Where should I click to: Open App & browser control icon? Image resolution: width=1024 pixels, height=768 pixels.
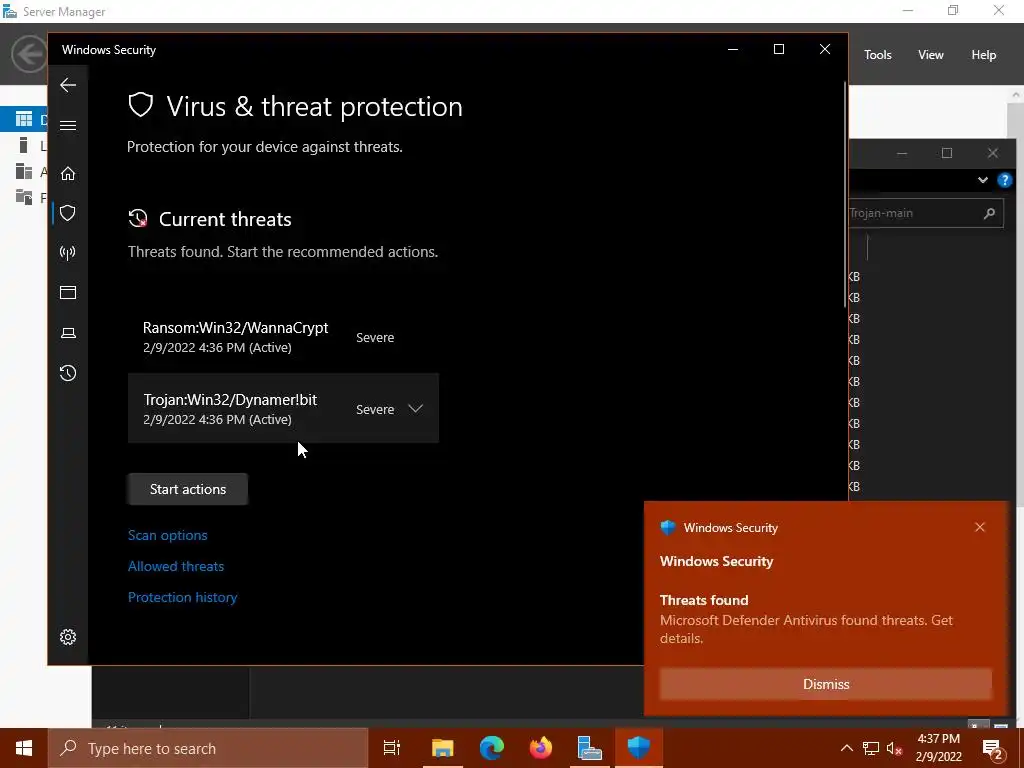coord(68,293)
